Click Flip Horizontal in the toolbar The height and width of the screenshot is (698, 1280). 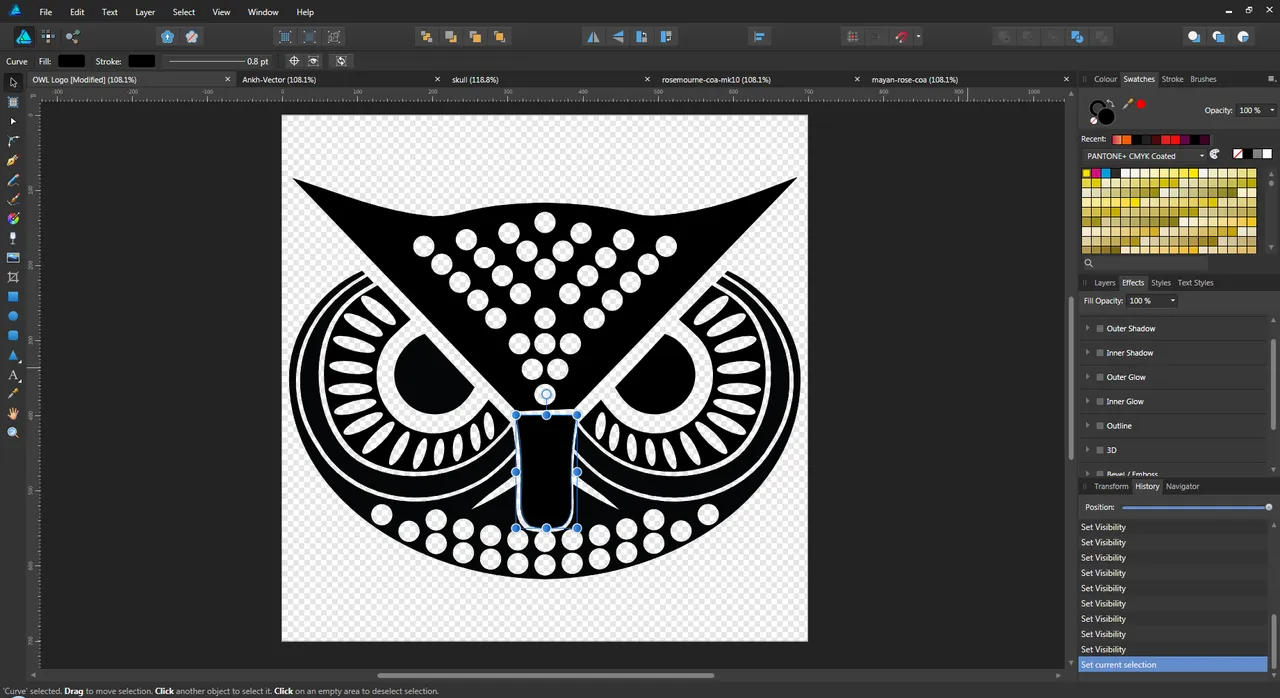[x=593, y=36]
